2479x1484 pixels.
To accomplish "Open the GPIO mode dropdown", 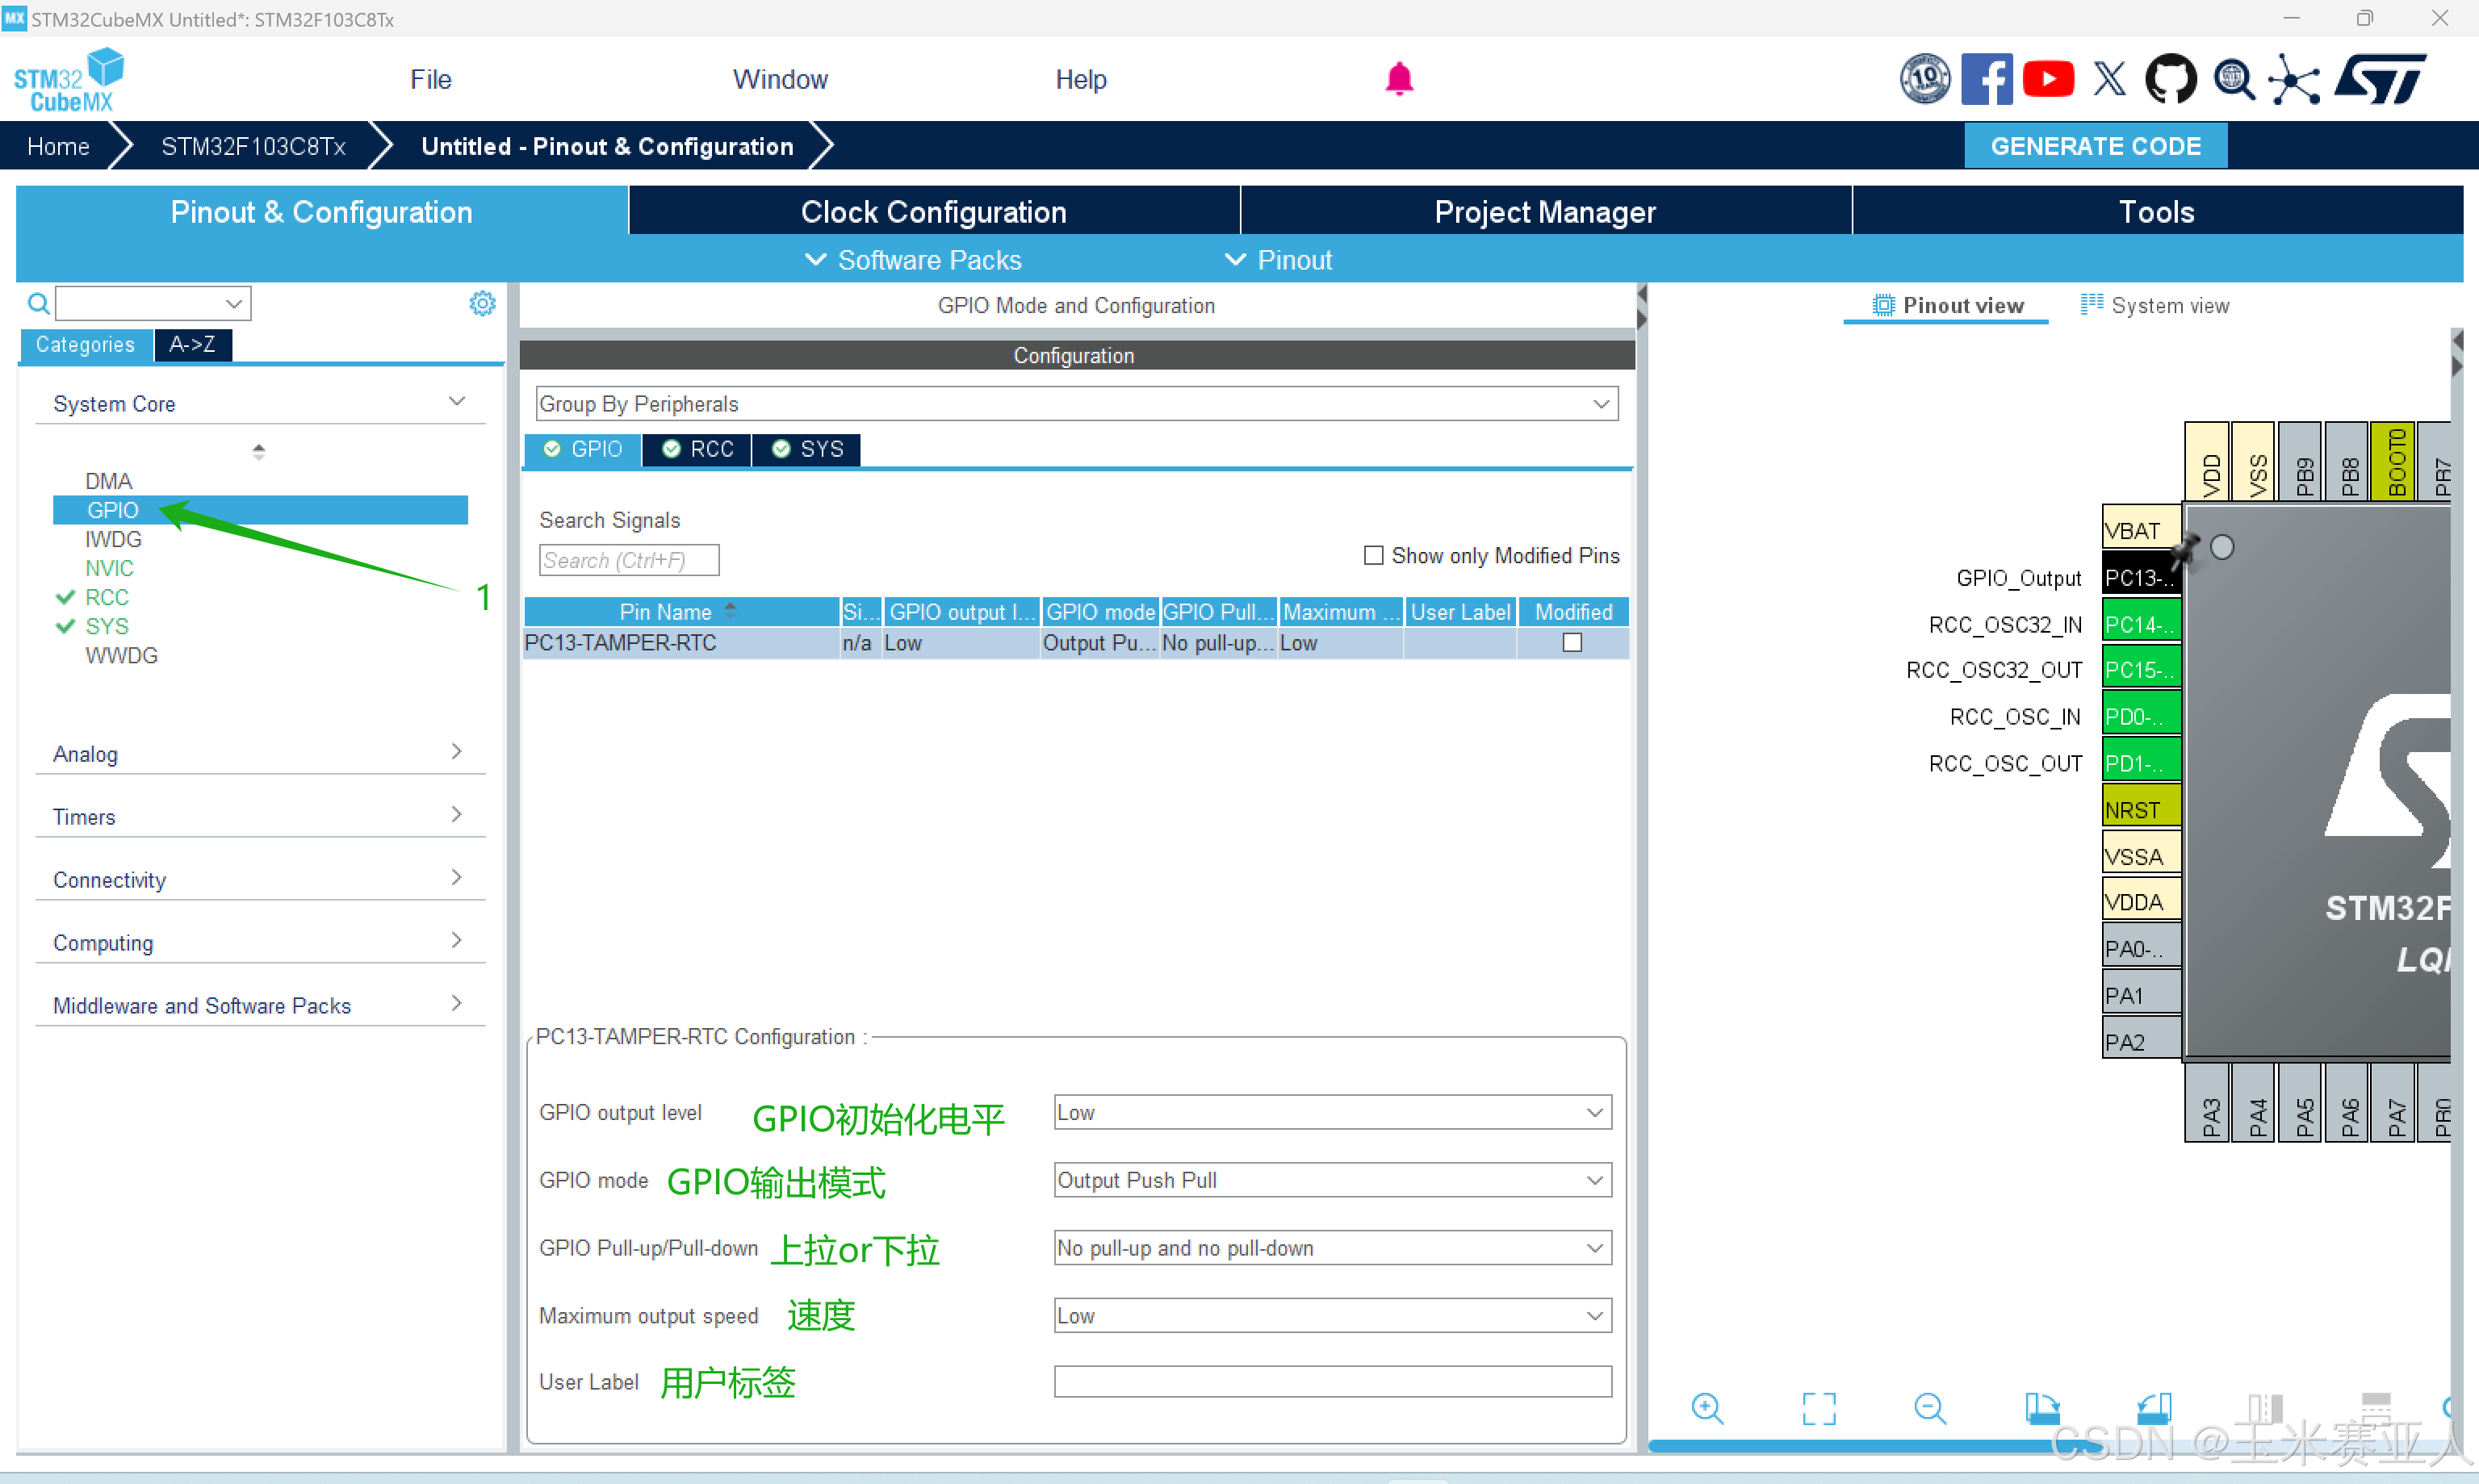I will pyautogui.click(x=1331, y=1180).
